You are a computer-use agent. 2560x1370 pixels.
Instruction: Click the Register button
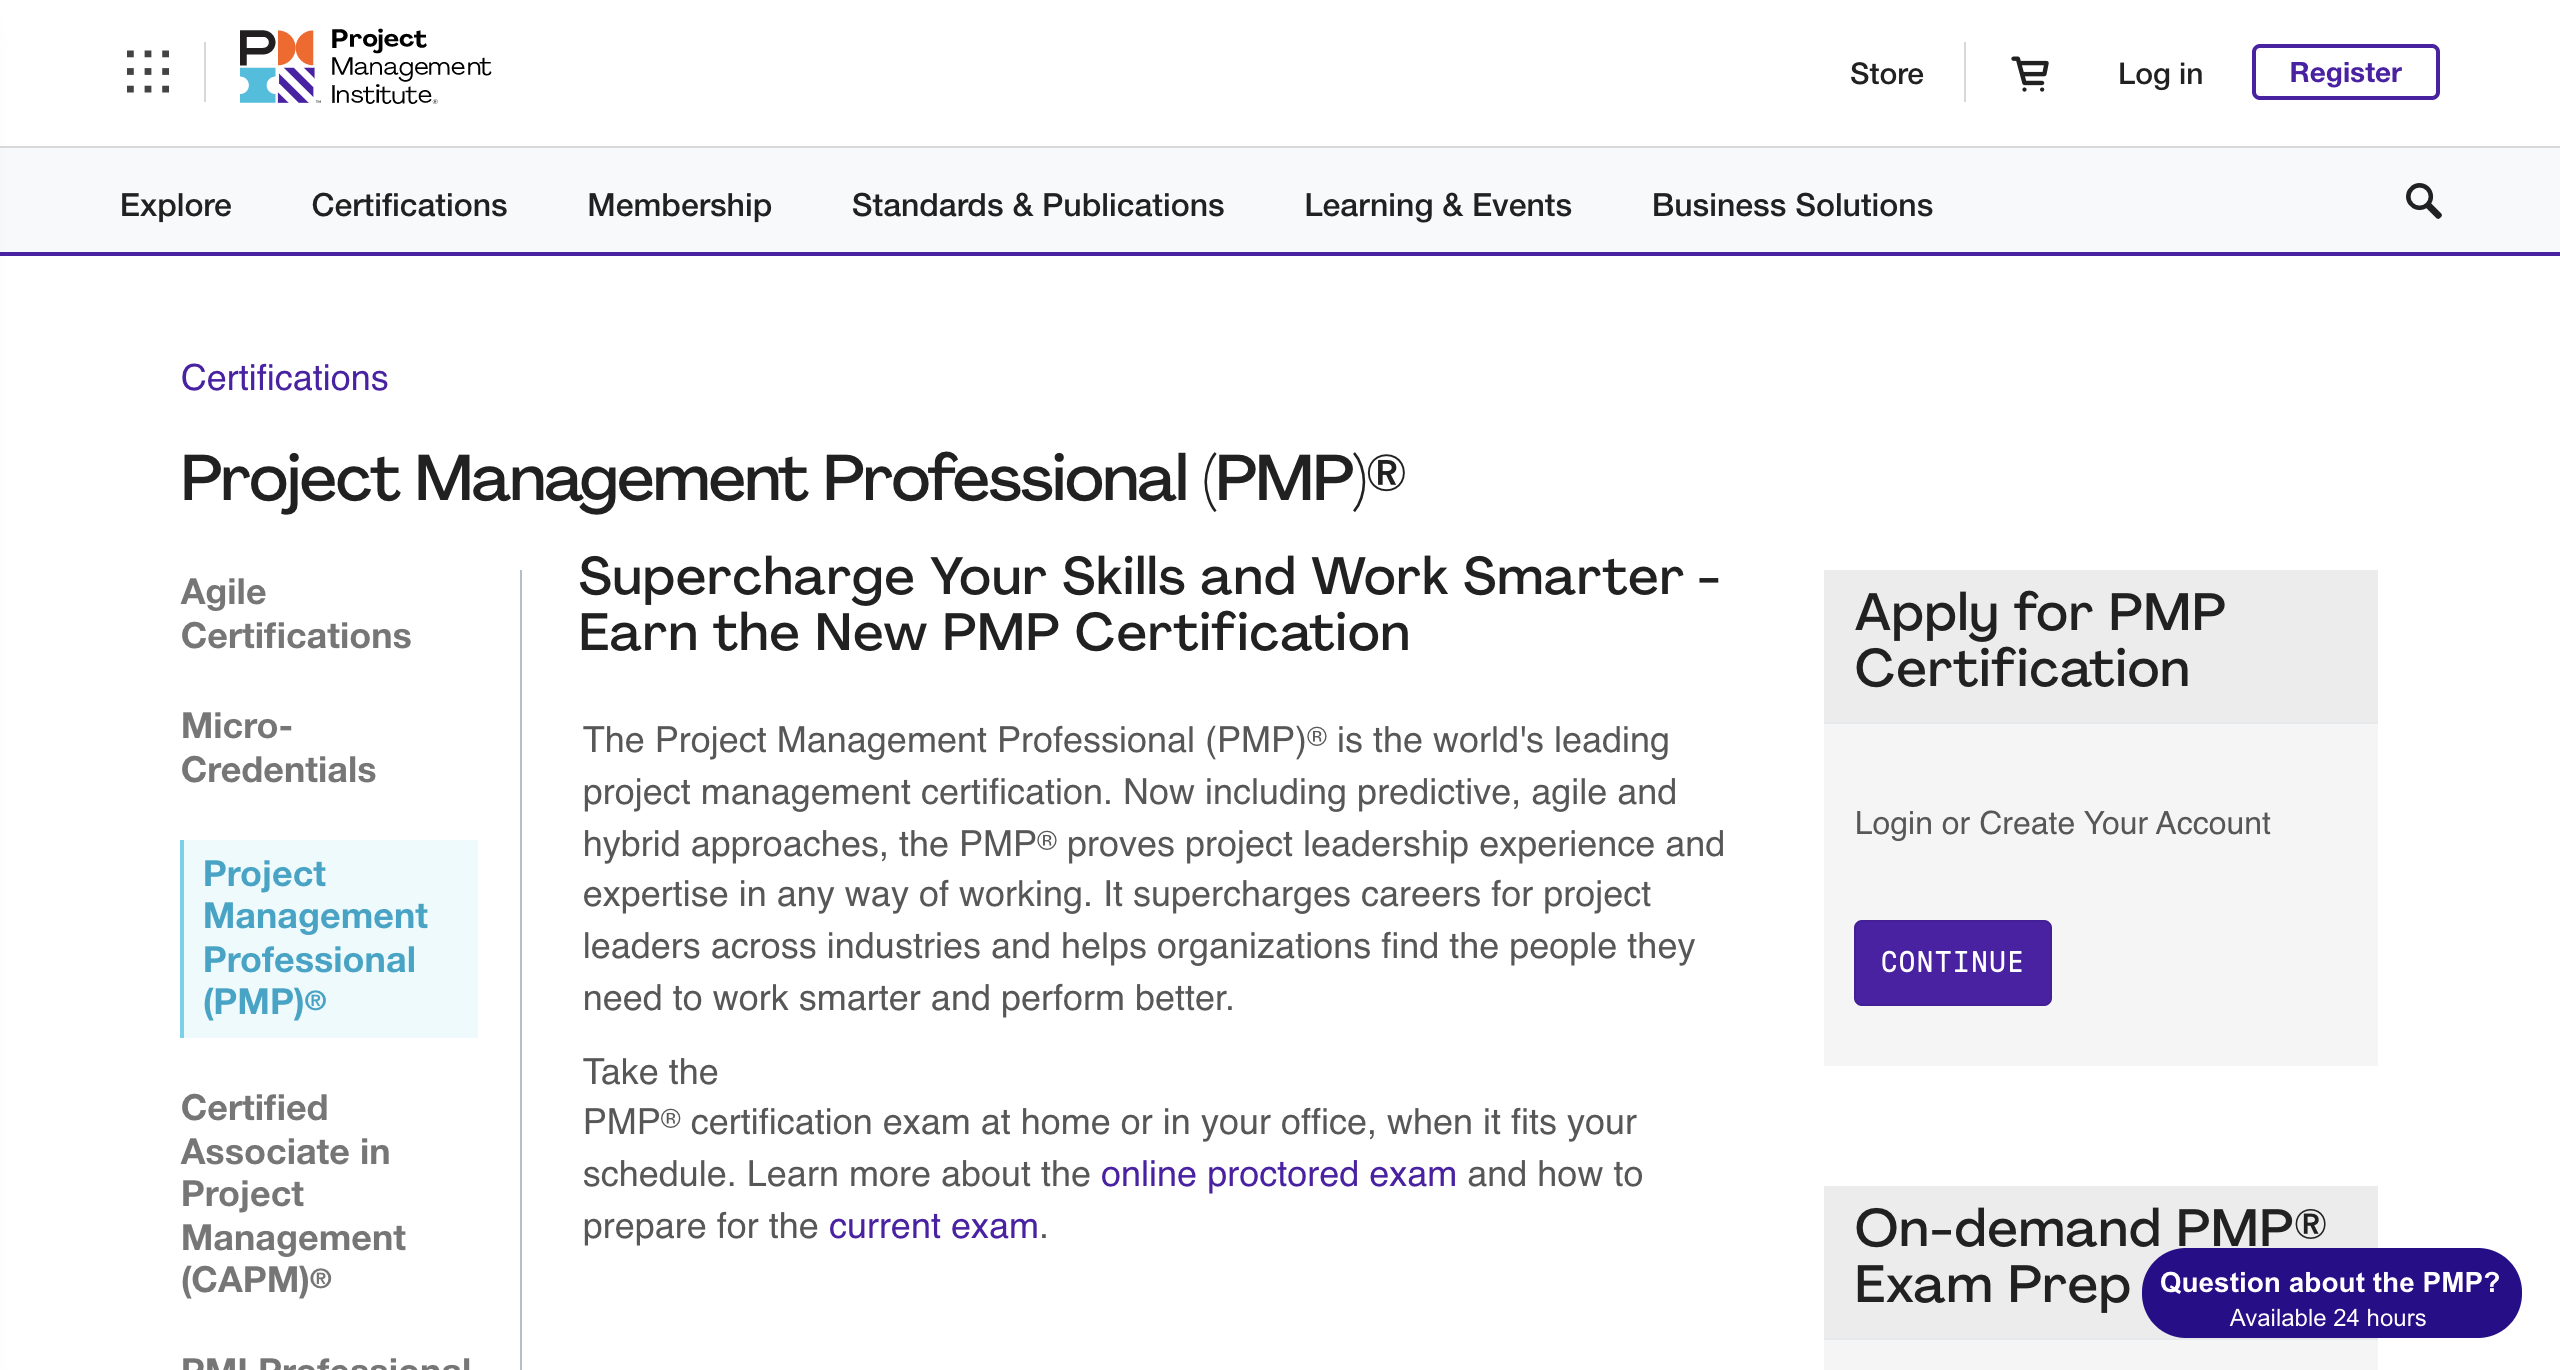tap(2345, 72)
